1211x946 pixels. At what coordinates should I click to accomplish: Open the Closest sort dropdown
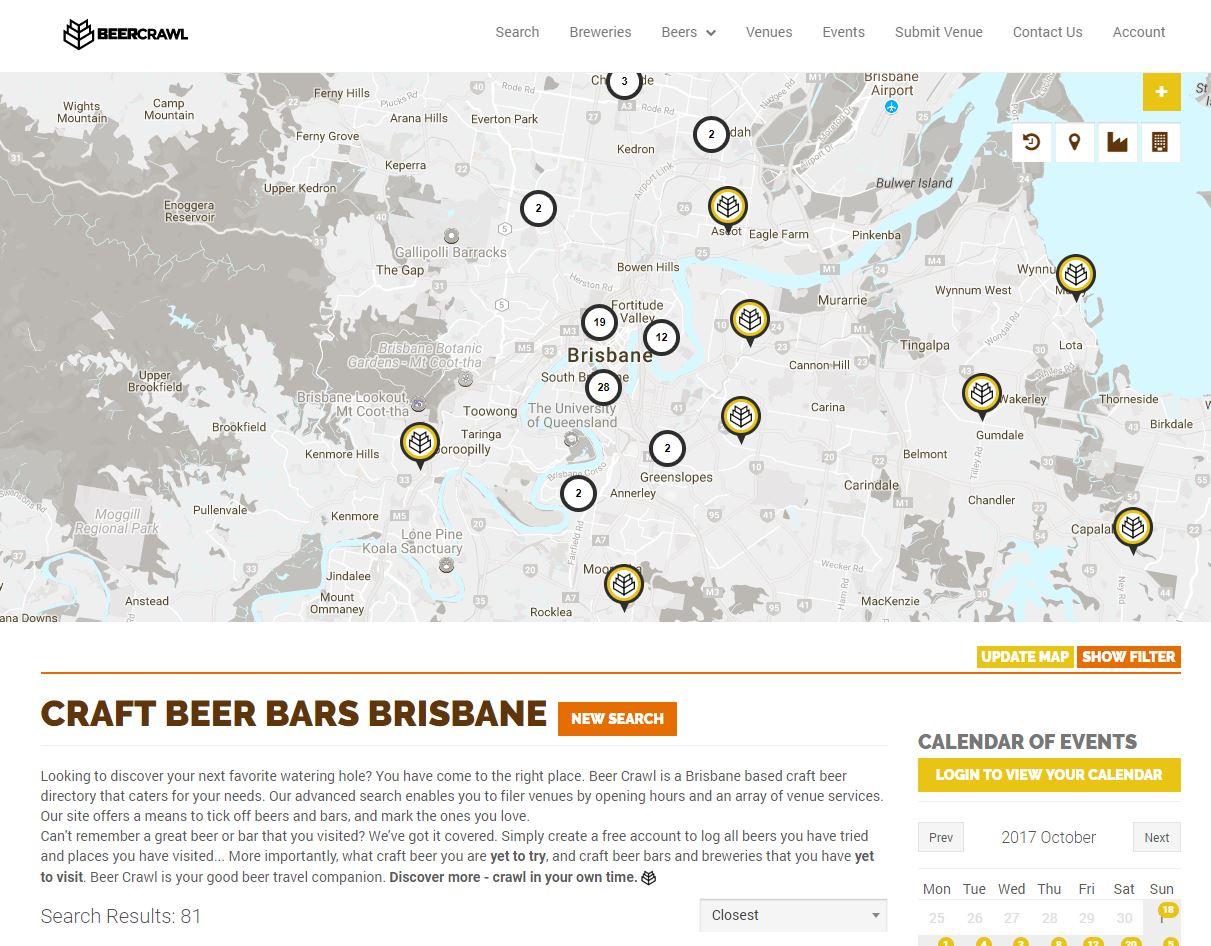point(793,915)
